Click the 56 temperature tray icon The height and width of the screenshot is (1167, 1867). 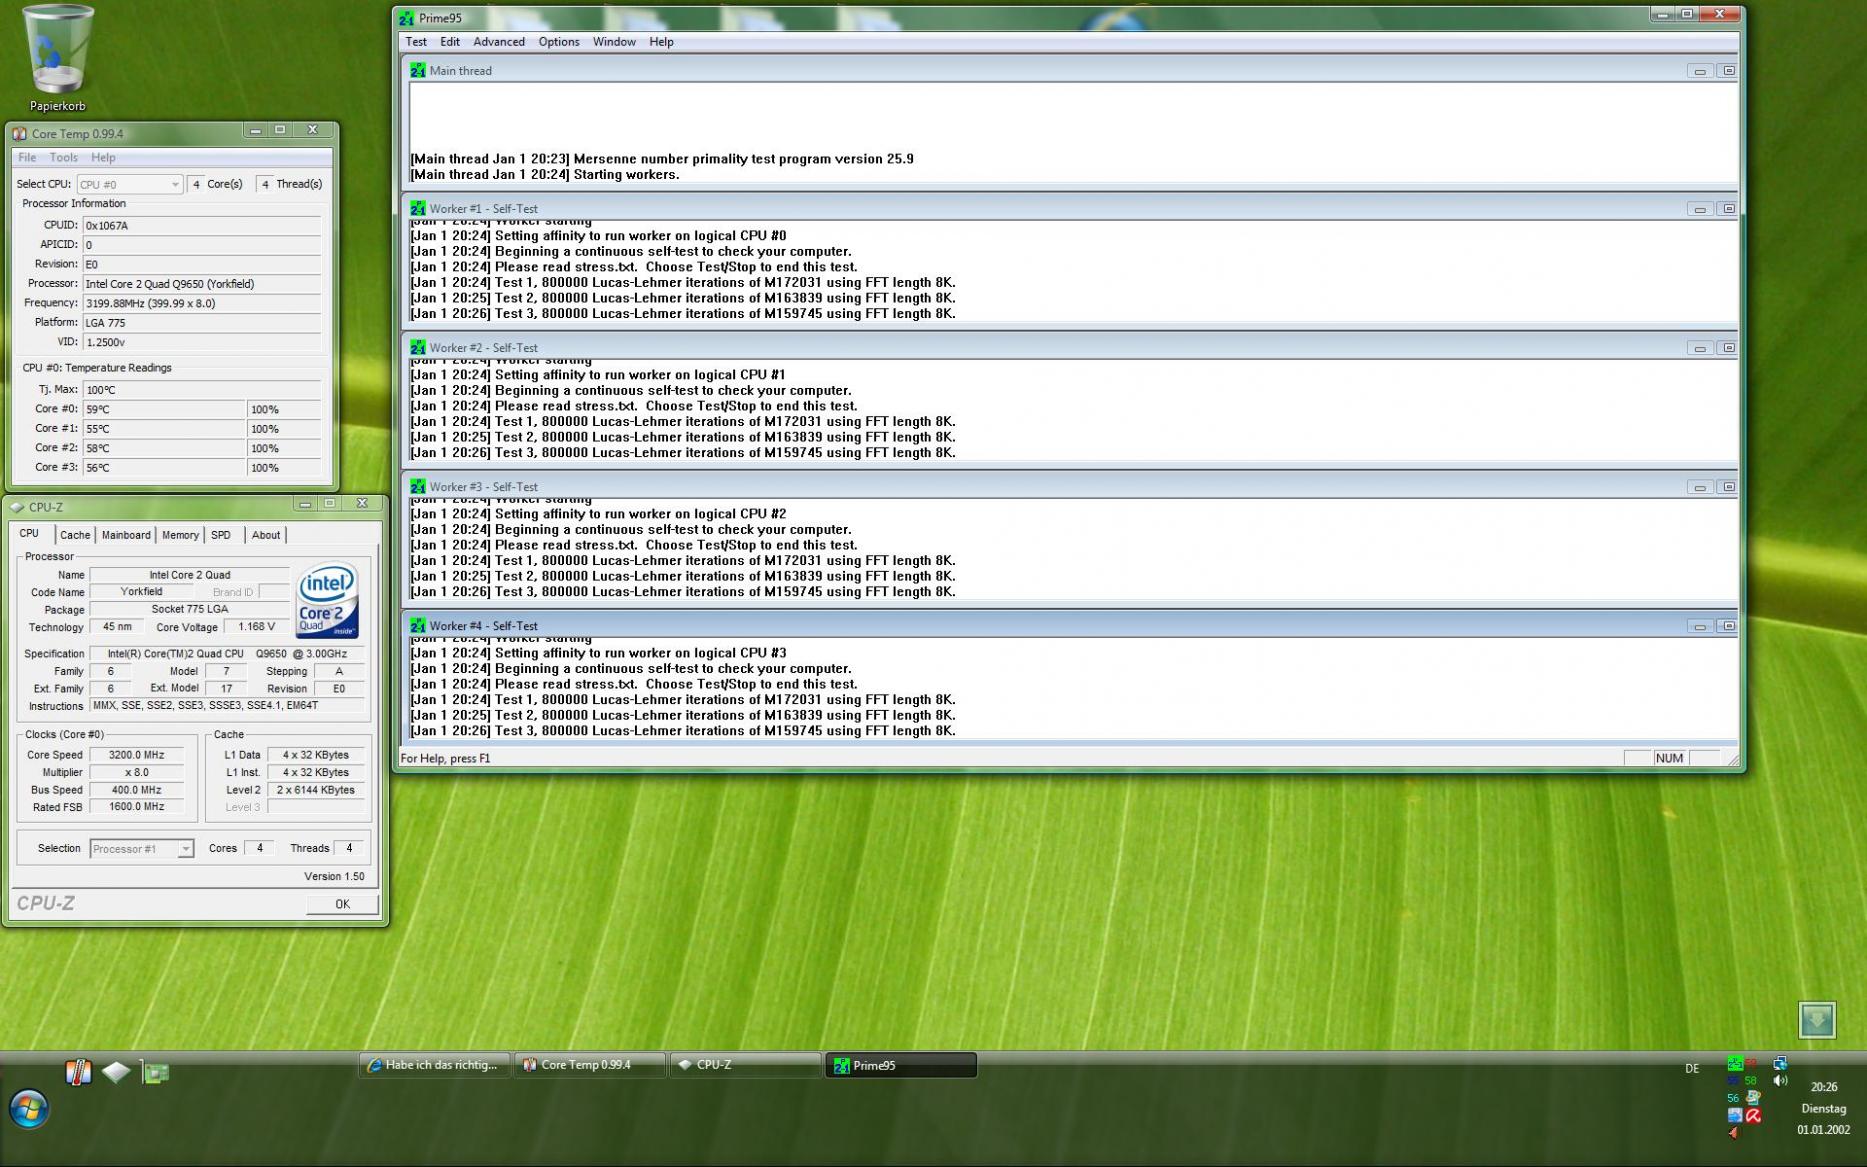point(1733,1098)
